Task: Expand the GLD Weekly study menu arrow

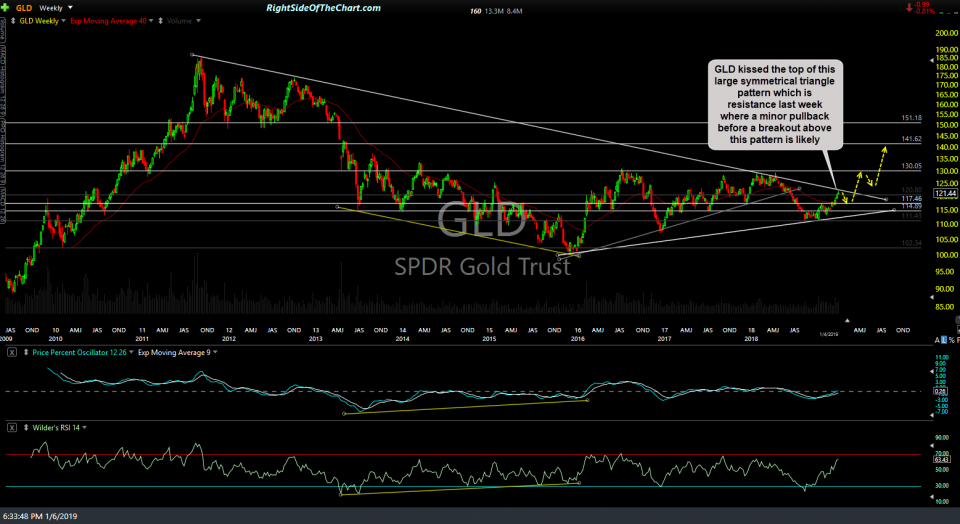Action: 63,21
